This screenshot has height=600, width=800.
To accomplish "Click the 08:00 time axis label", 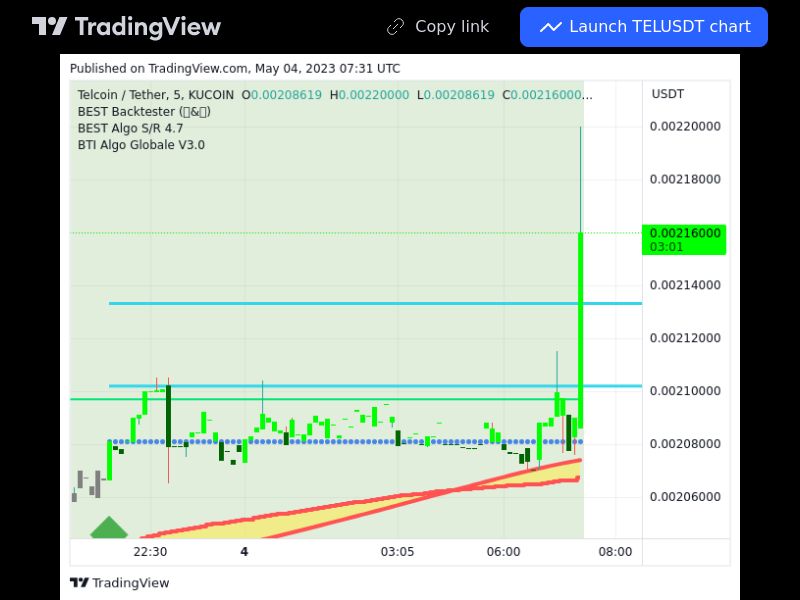I will point(615,552).
